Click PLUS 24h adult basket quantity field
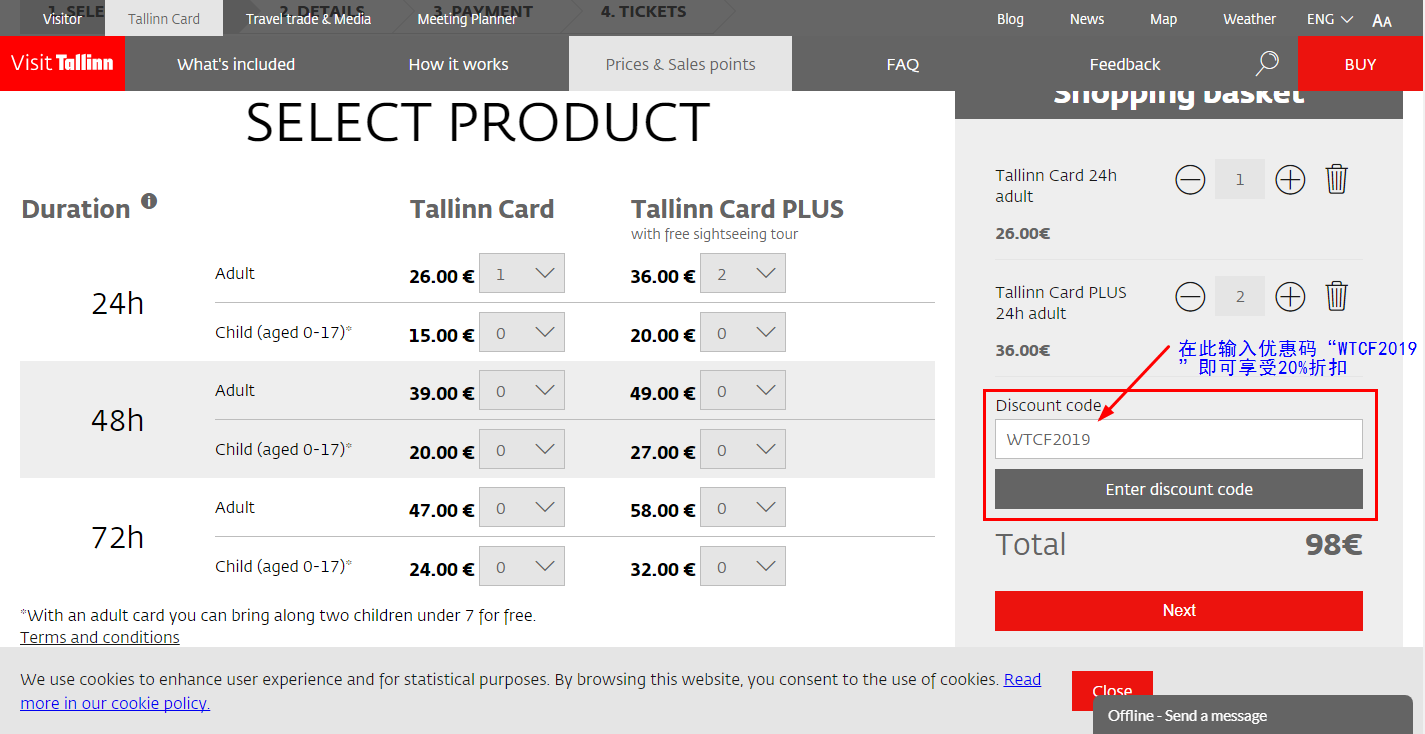1425x734 pixels. coord(1240,297)
